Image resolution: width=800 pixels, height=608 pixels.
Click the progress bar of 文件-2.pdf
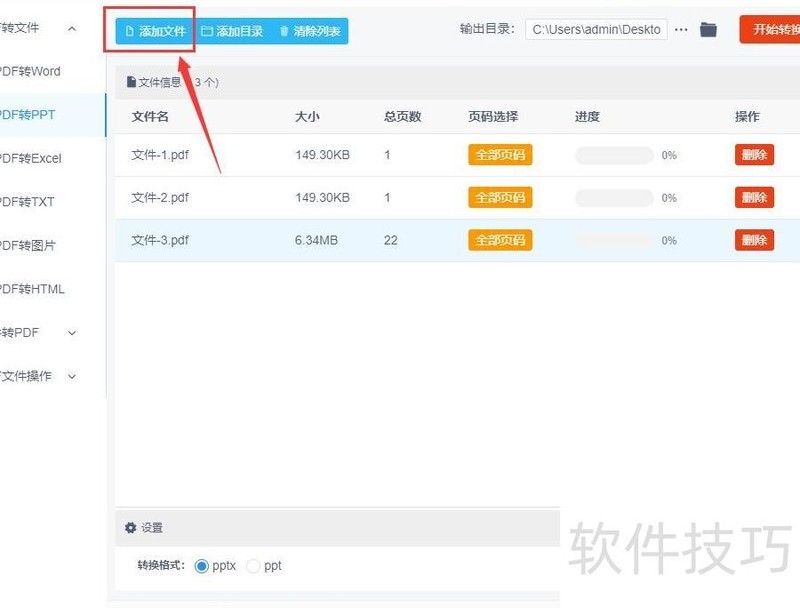[x=614, y=198]
